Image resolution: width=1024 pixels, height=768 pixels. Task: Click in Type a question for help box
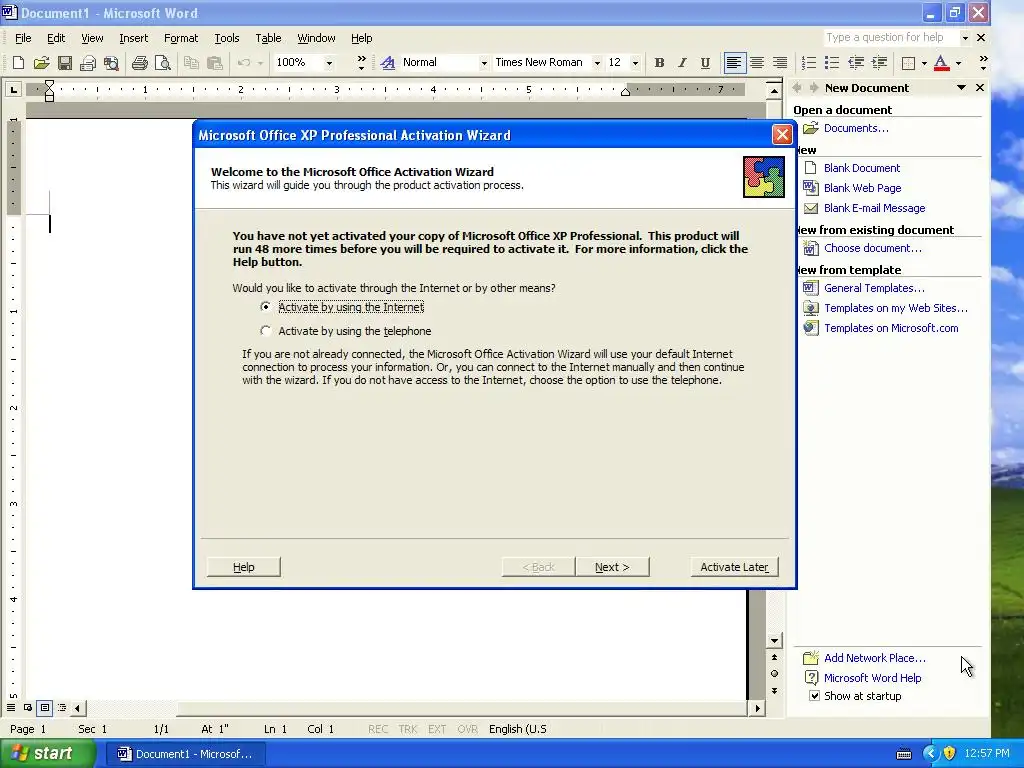(x=889, y=37)
